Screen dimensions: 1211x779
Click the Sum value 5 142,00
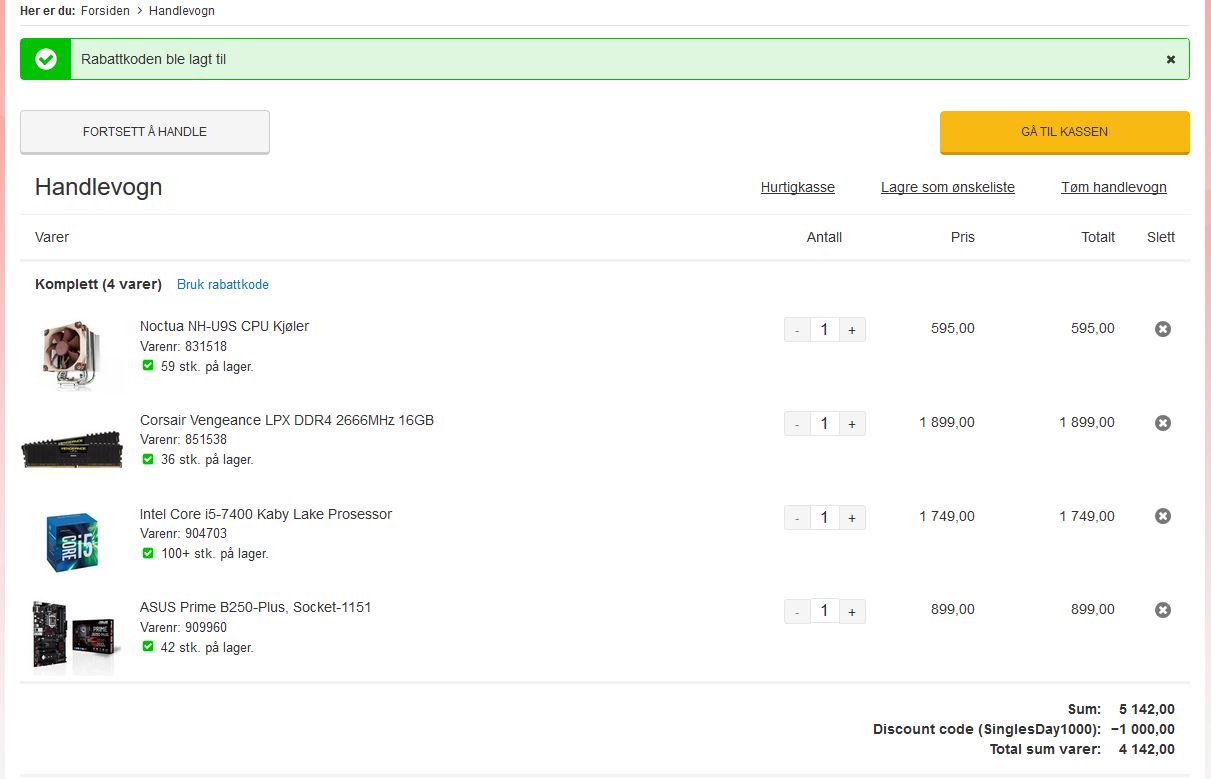click(x=1147, y=709)
